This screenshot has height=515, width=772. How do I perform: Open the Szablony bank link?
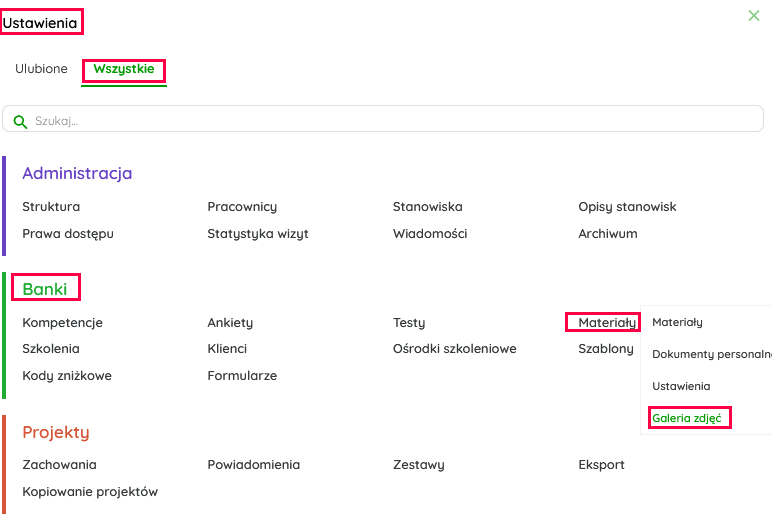606,349
